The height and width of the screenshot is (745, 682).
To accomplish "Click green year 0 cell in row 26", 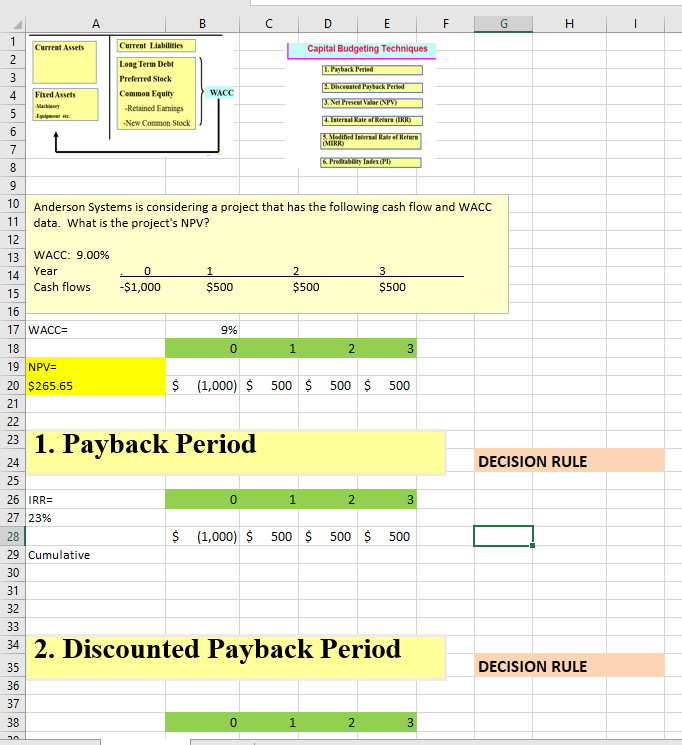I will (x=202, y=499).
